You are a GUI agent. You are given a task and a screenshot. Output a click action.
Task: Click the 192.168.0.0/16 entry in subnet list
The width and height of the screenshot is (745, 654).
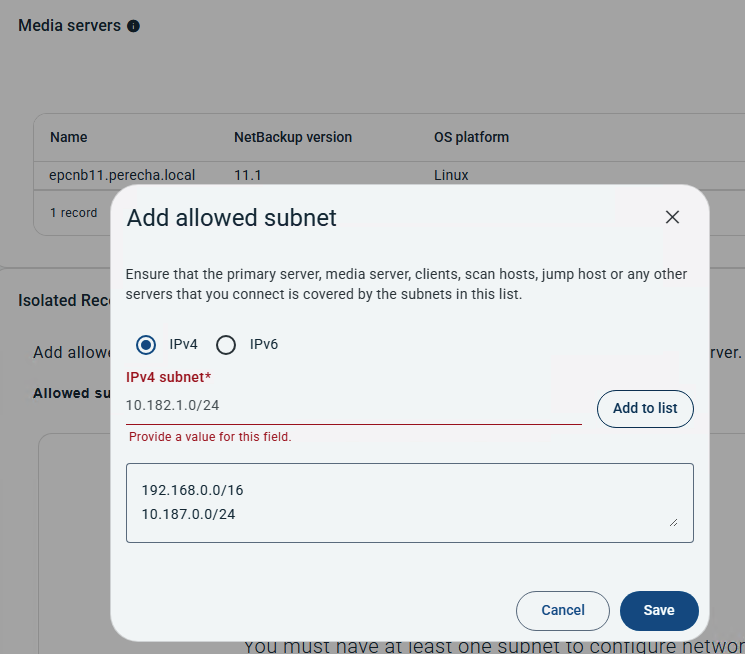[192, 491]
